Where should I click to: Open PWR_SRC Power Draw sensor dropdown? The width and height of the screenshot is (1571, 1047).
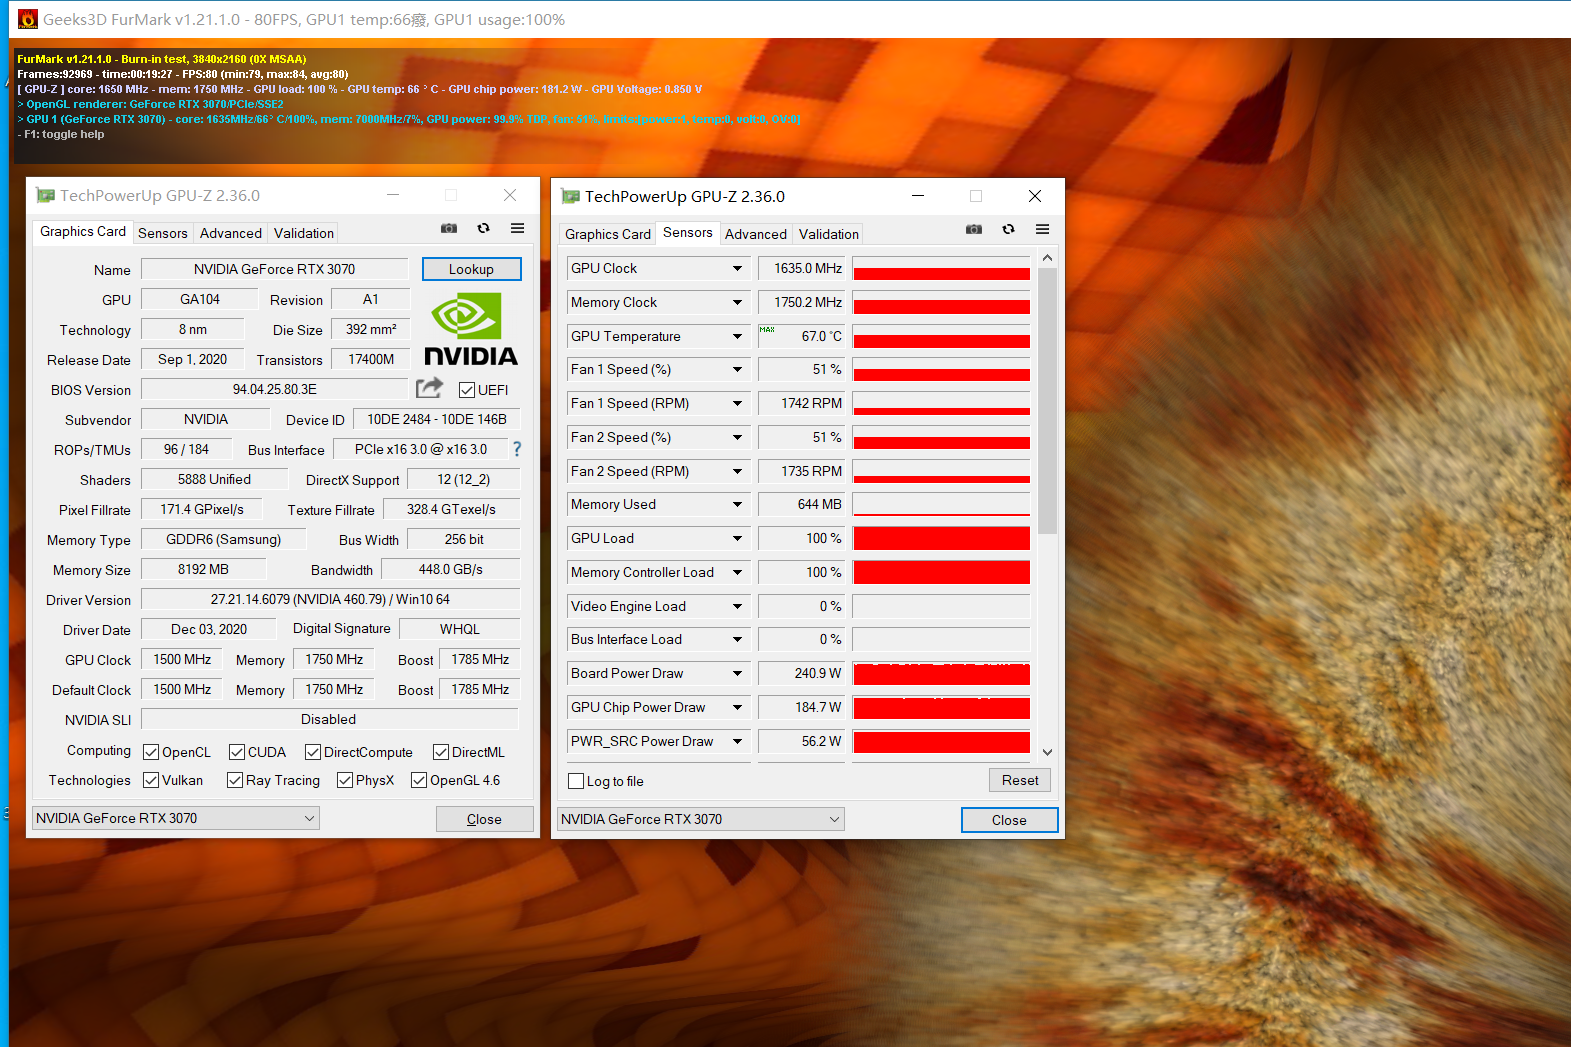(x=737, y=741)
